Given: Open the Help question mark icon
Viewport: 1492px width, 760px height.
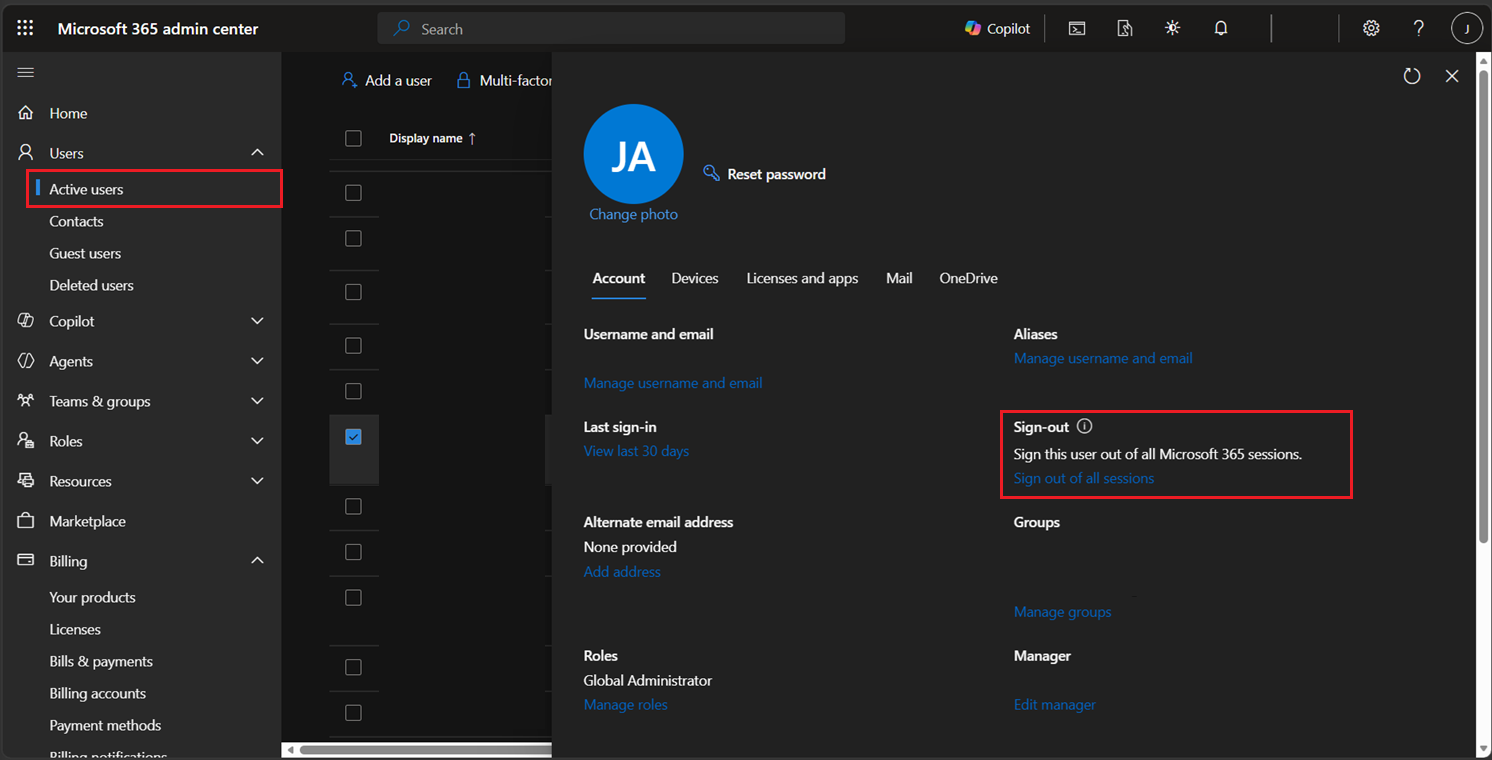Looking at the screenshot, I should coord(1419,29).
